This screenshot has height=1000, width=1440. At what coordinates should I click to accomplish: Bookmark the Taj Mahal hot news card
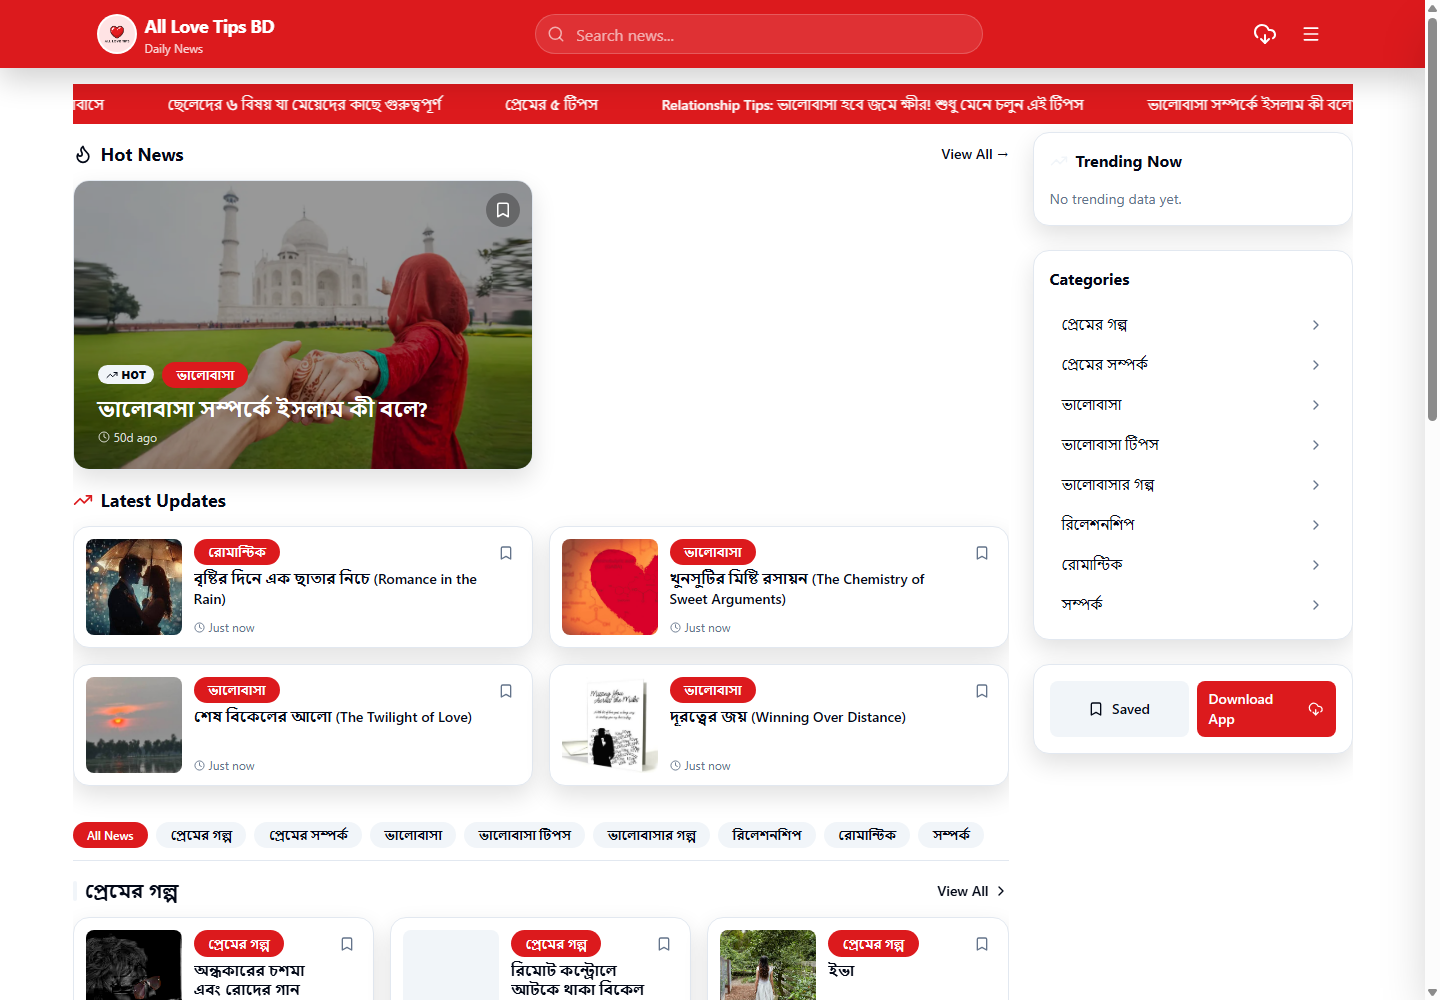[503, 210]
